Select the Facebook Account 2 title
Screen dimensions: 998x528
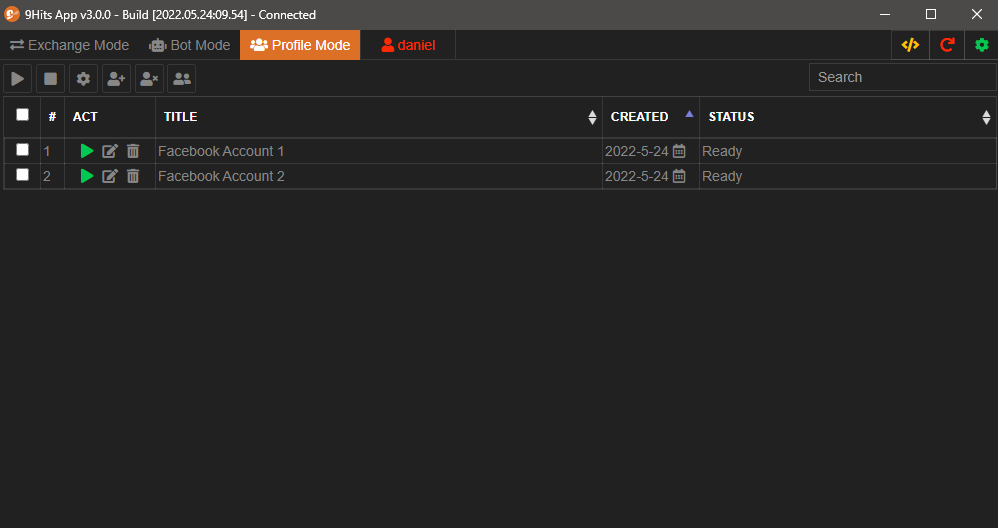pyautogui.click(x=221, y=176)
